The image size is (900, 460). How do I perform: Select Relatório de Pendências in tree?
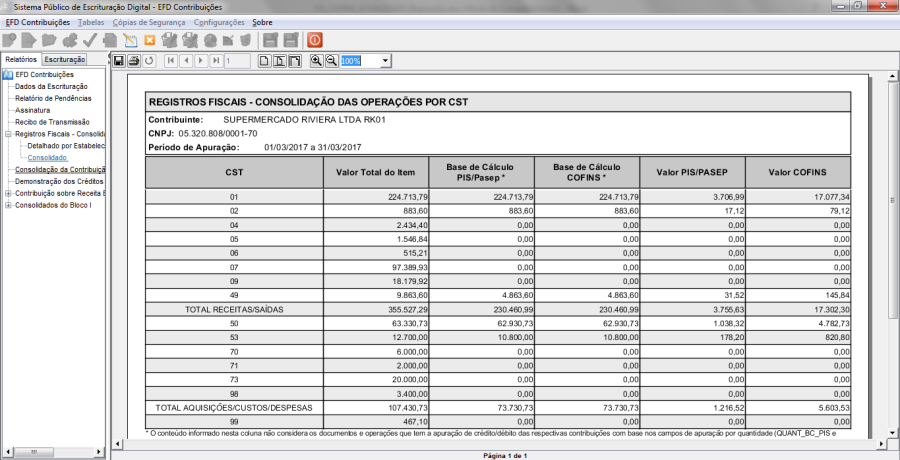53,98
